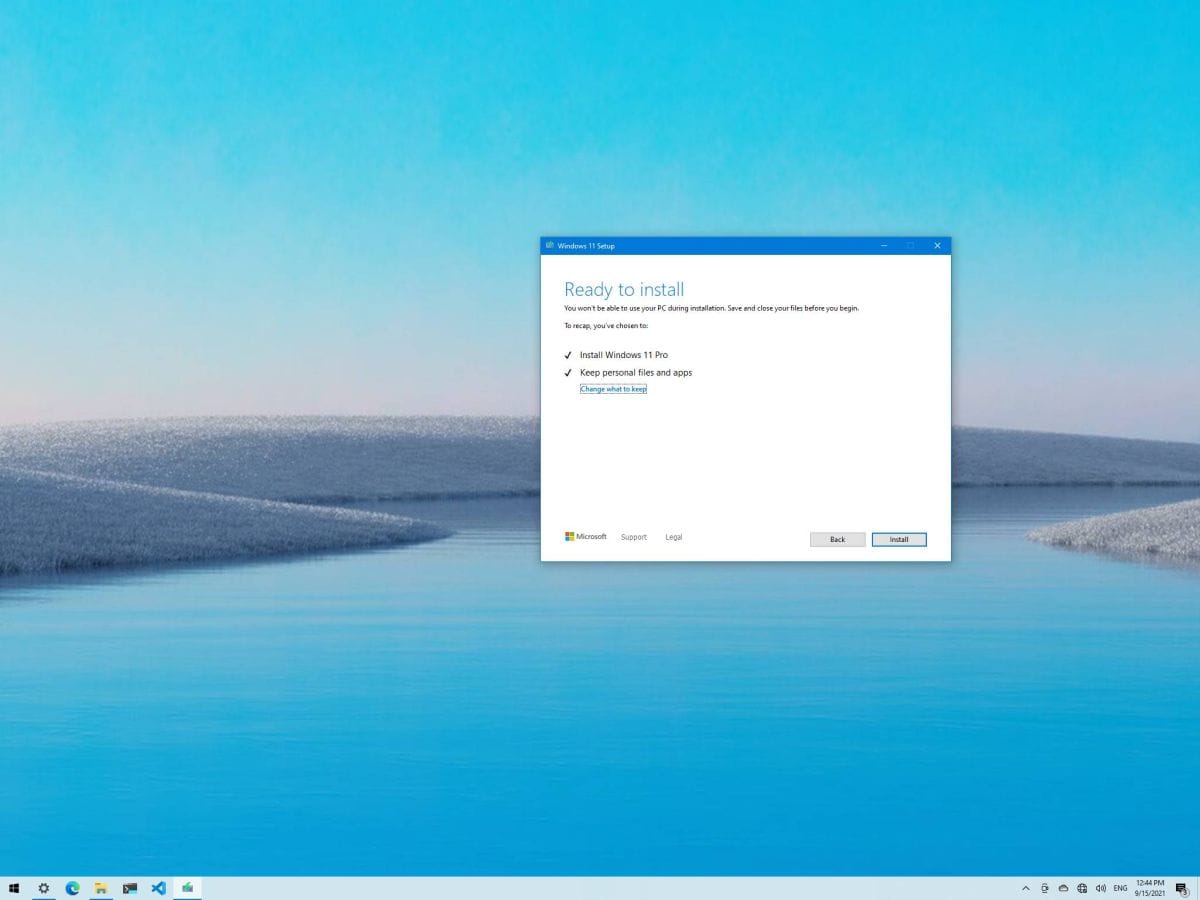Screen dimensions: 1200x900
Task: Open the Action Center notifications icon
Action: coord(1181,888)
